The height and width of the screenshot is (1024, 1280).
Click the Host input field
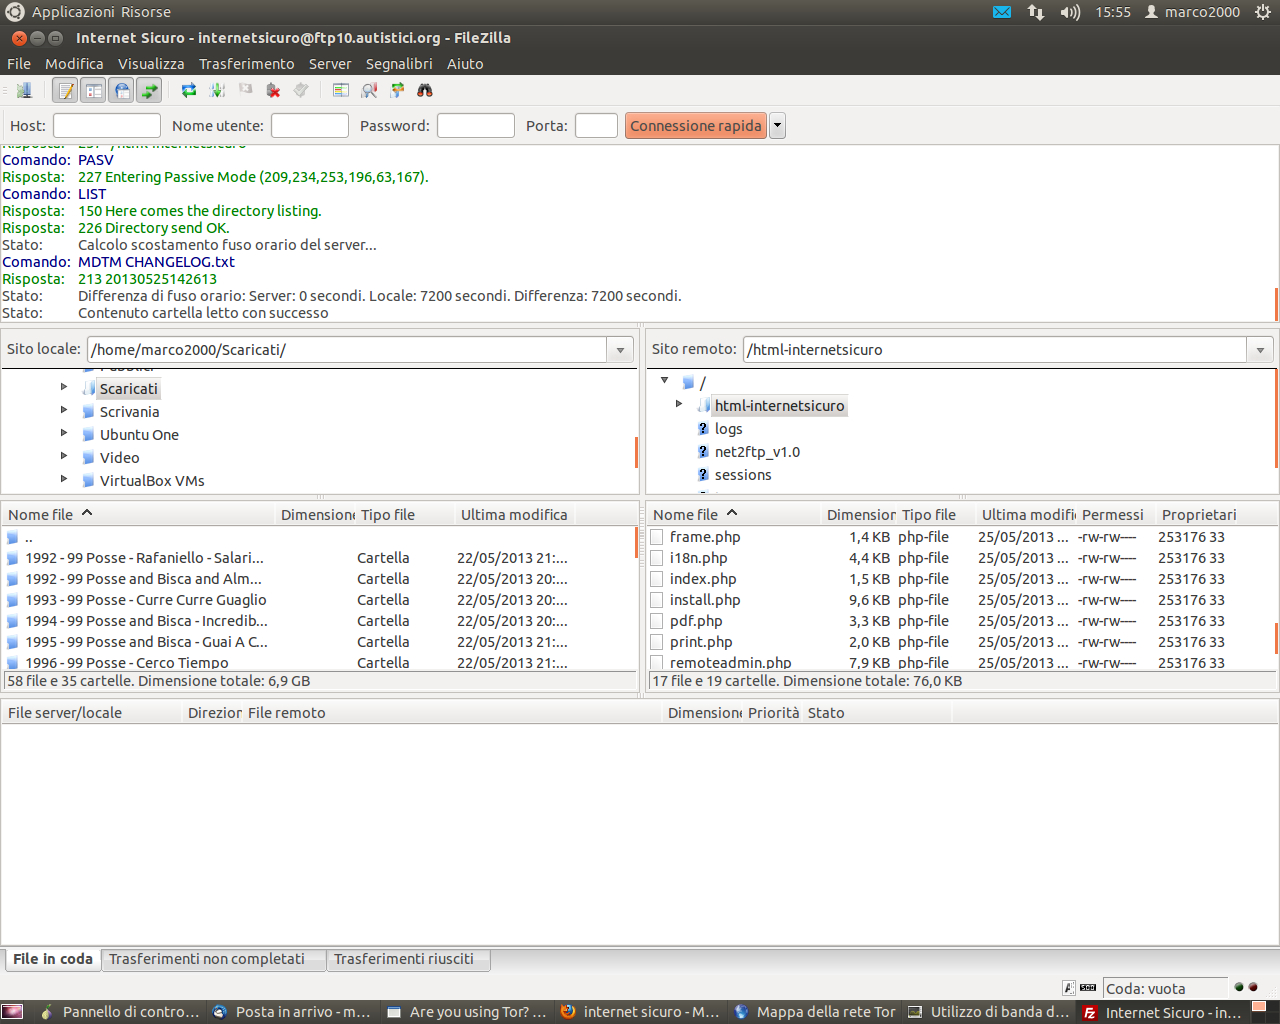pyautogui.click(x=107, y=126)
